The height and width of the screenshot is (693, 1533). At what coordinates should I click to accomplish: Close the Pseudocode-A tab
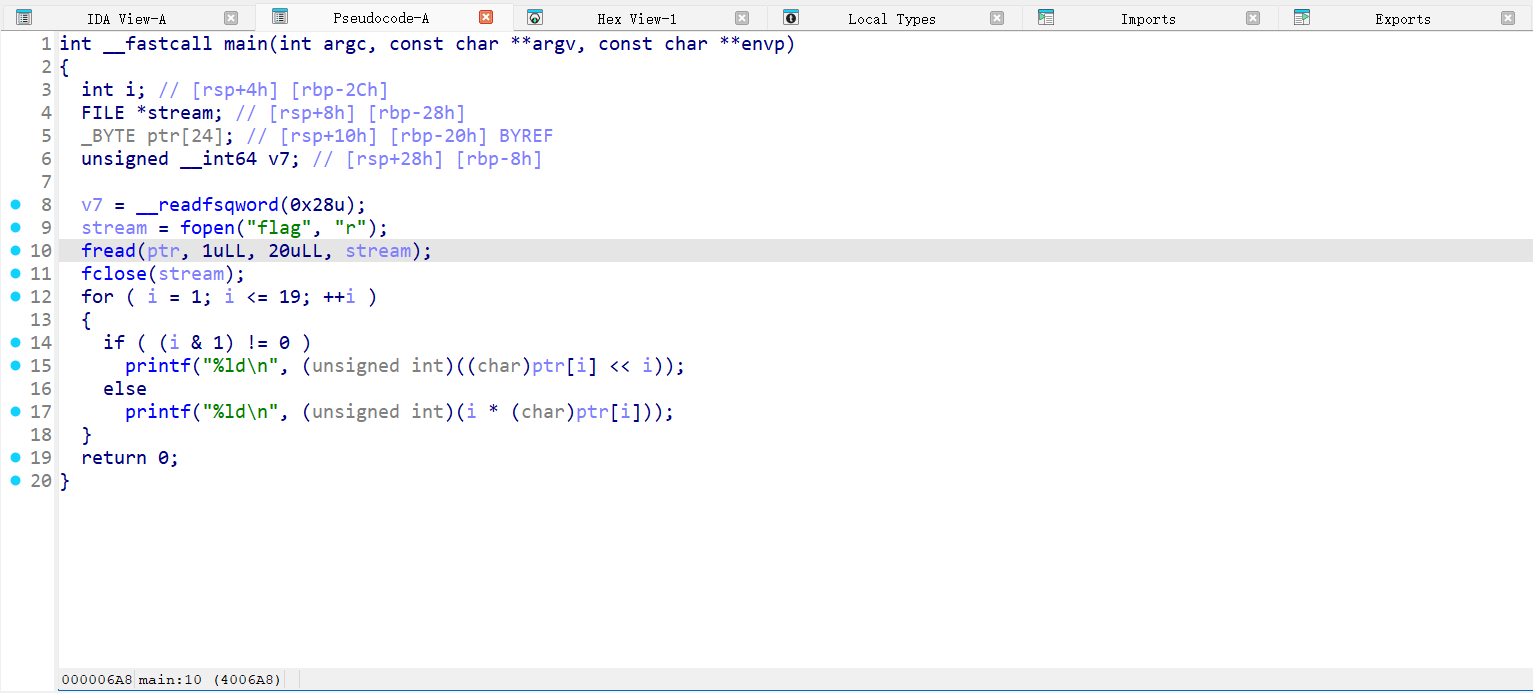pyautogui.click(x=486, y=18)
